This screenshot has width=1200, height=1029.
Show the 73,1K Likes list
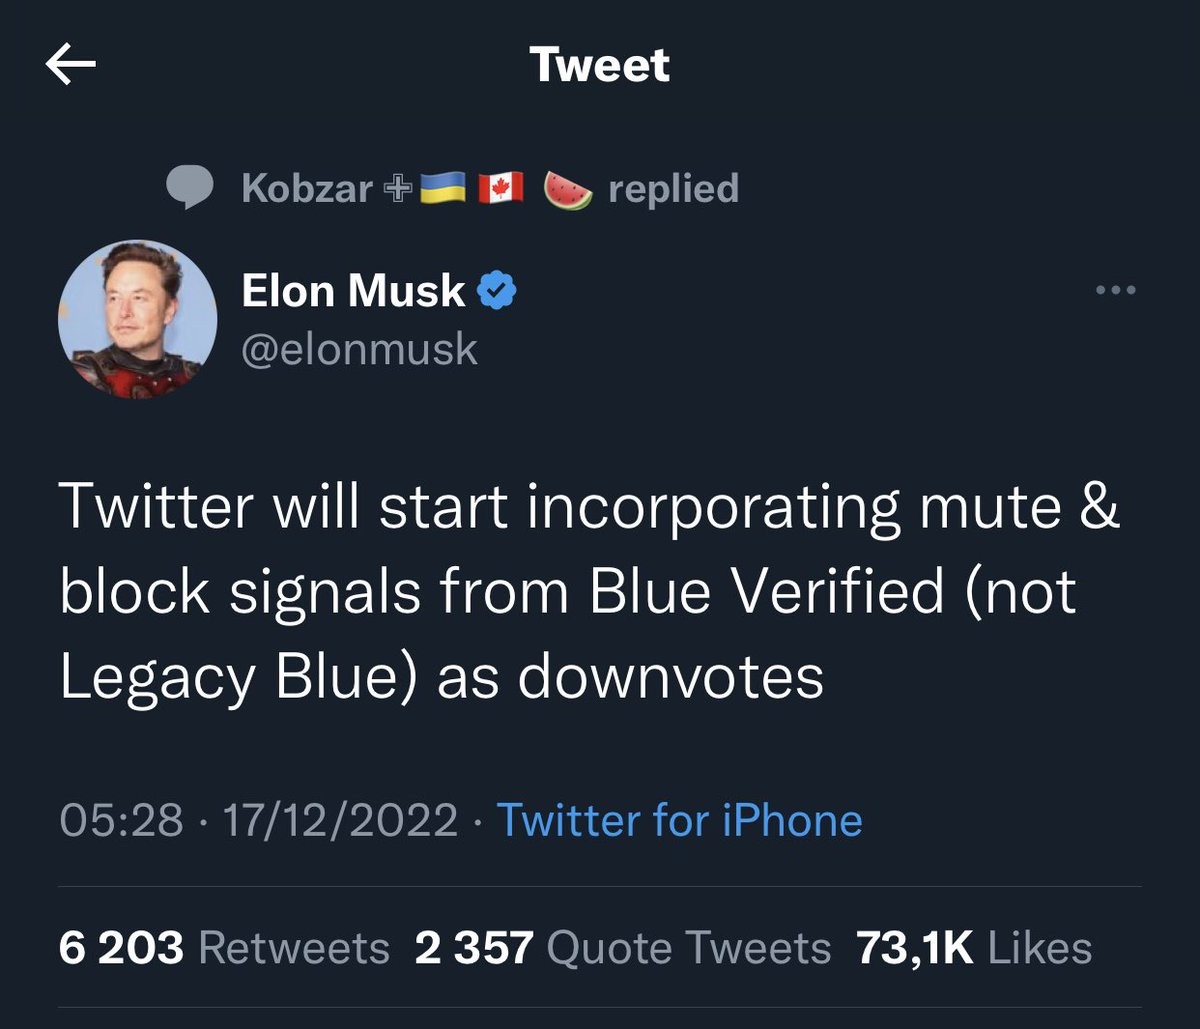point(974,947)
